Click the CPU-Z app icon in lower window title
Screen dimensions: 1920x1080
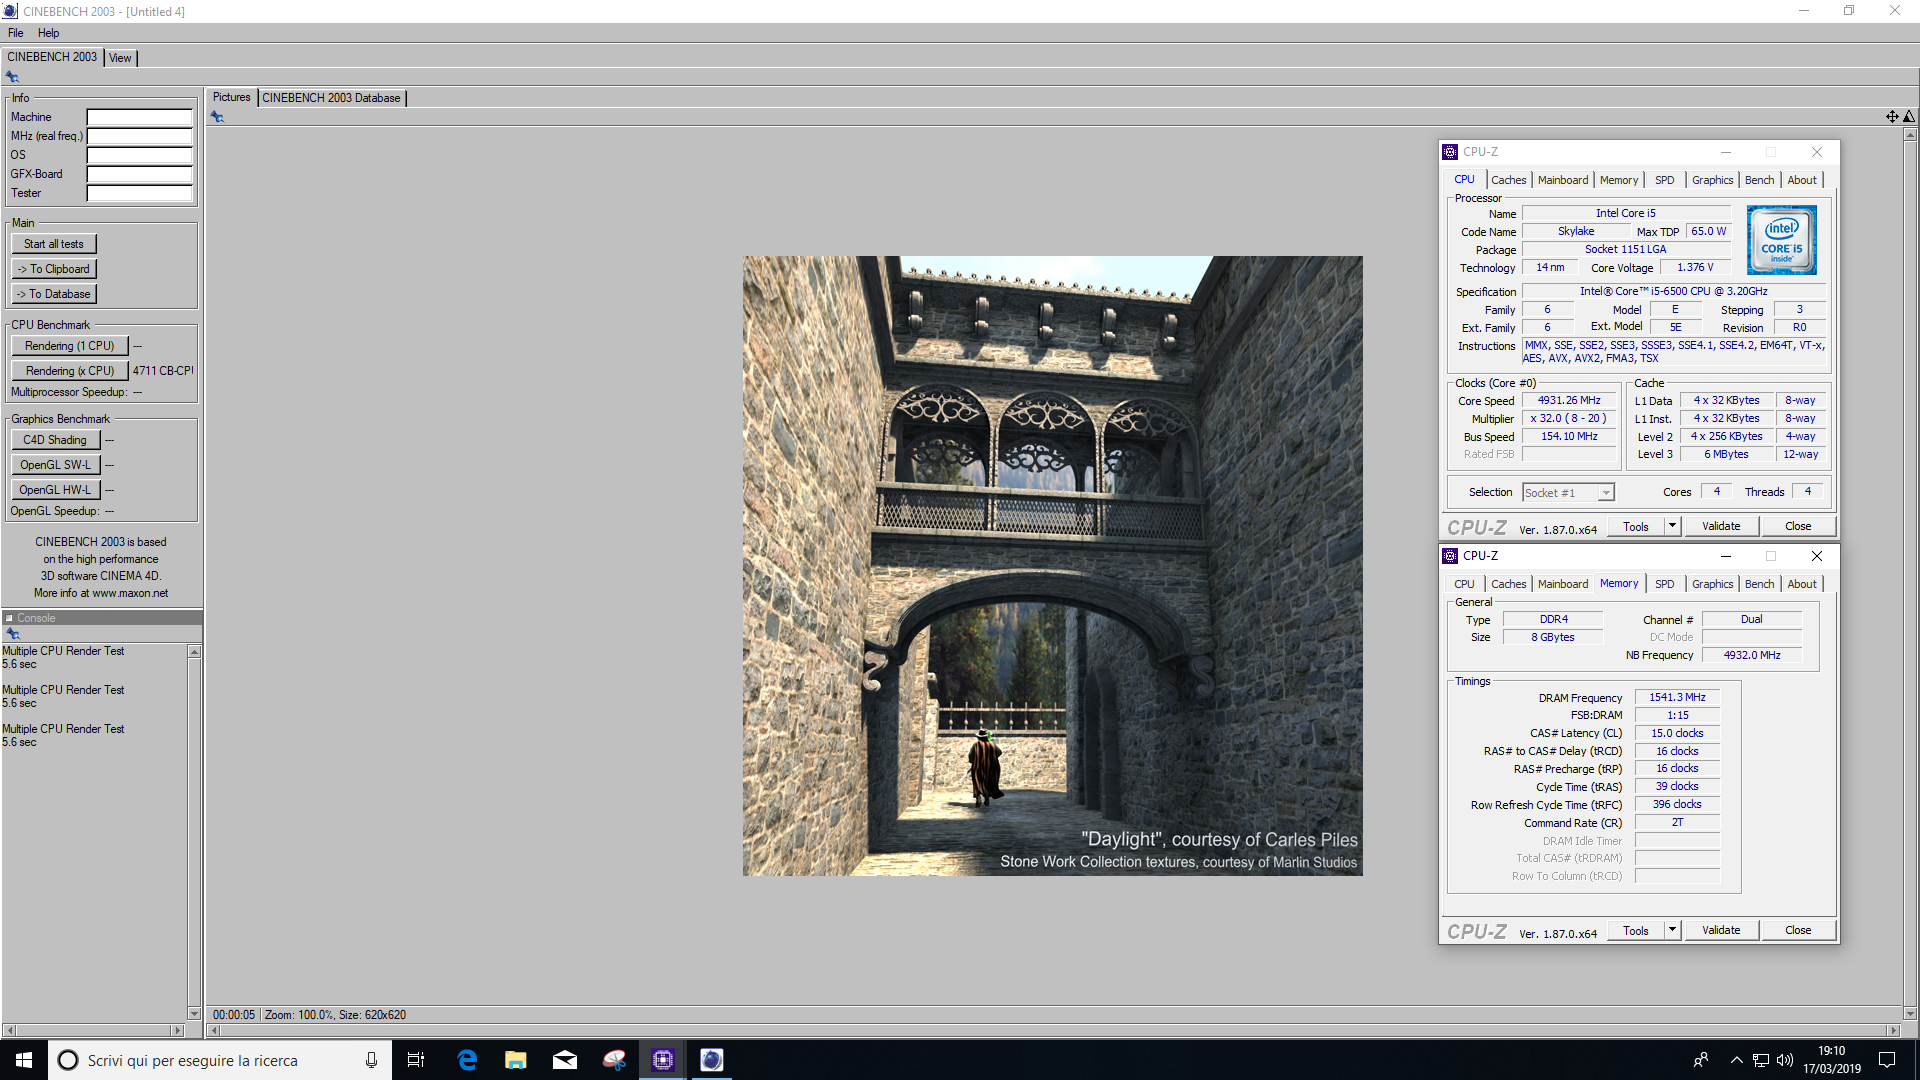point(1450,556)
